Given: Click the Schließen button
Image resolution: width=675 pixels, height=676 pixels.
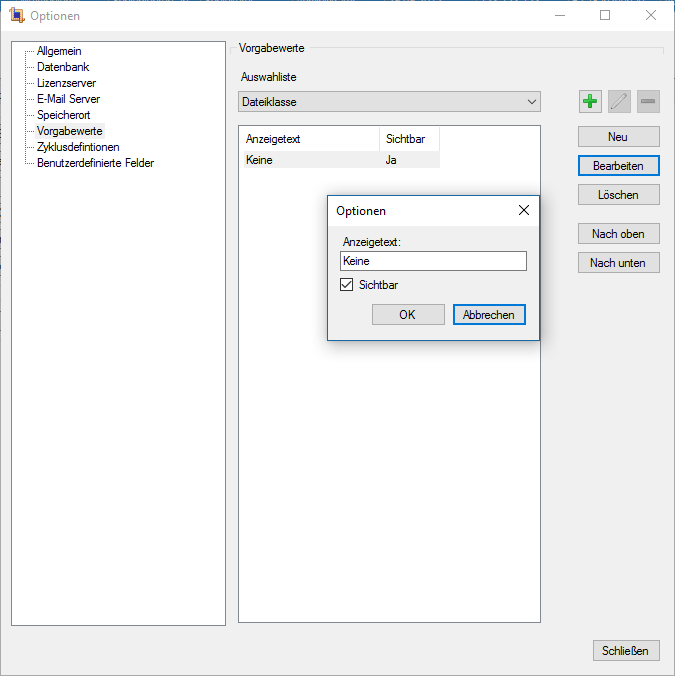Looking at the screenshot, I should [x=626, y=651].
